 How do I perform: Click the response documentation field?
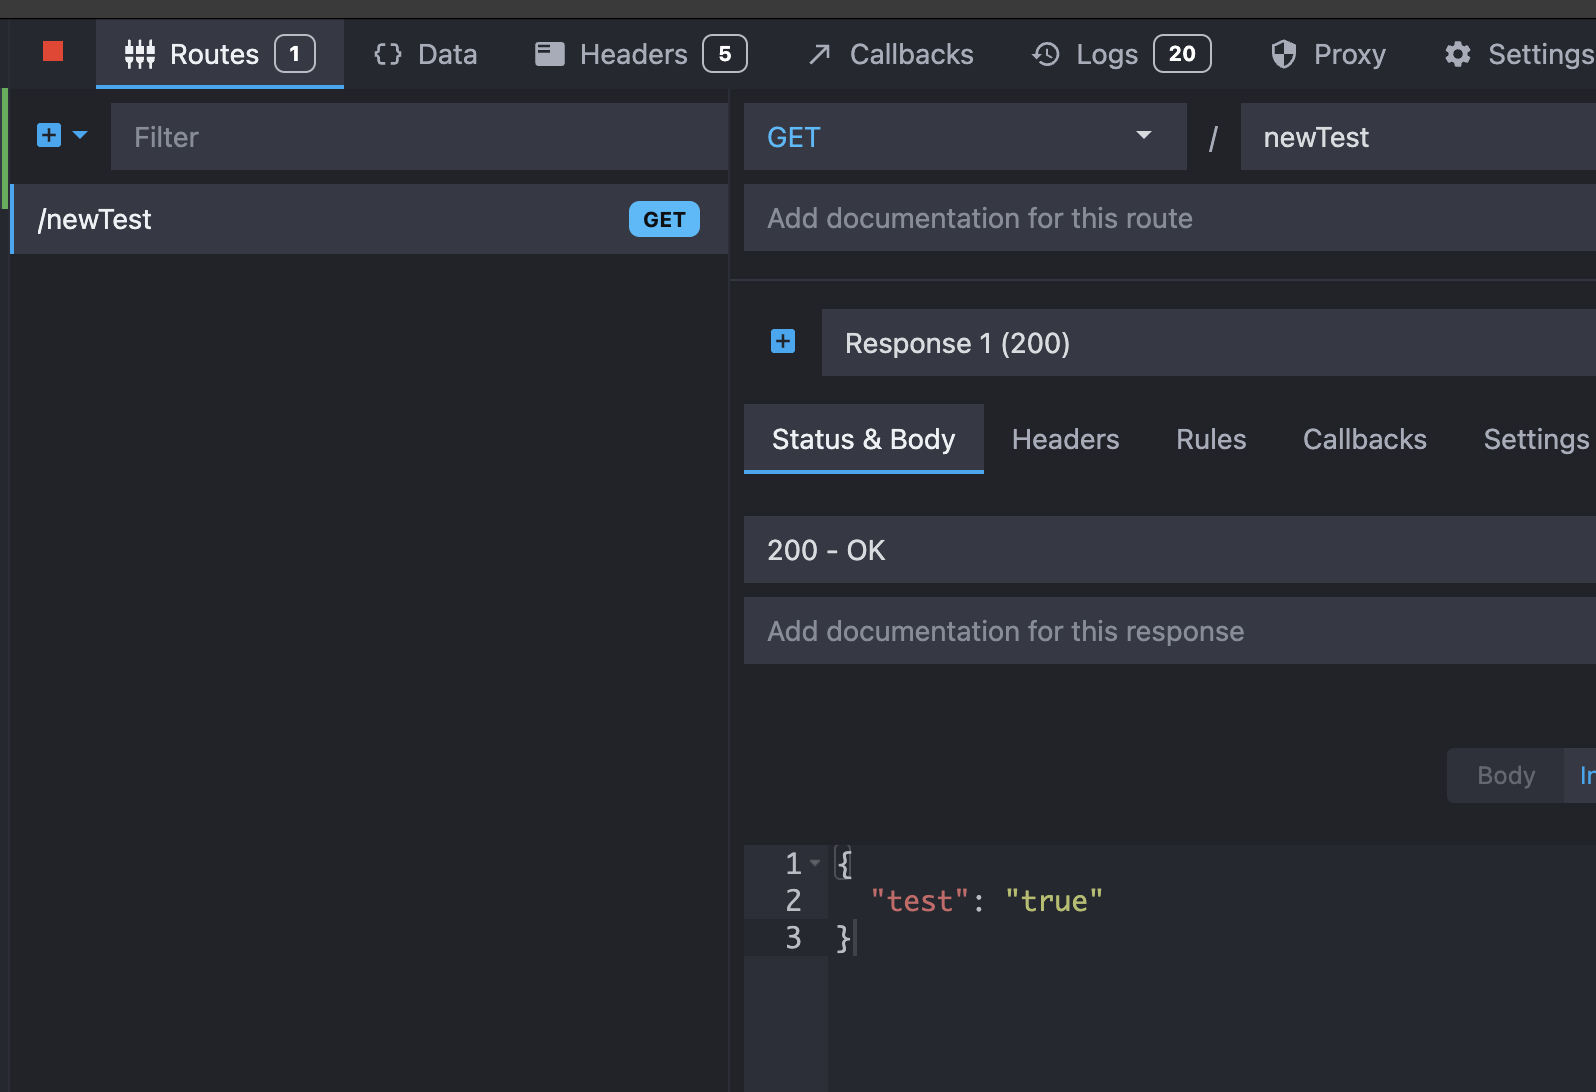tap(1170, 631)
